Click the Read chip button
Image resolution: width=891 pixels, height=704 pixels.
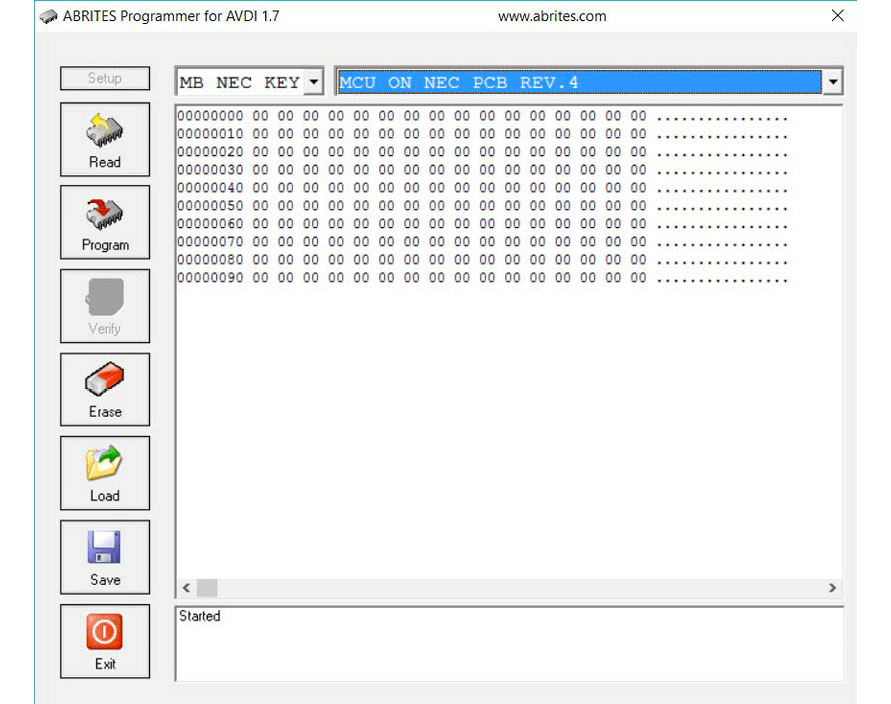click(105, 140)
